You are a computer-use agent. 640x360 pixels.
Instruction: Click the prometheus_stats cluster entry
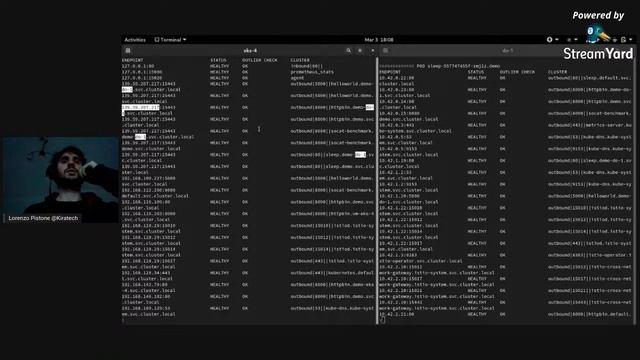(x=312, y=72)
